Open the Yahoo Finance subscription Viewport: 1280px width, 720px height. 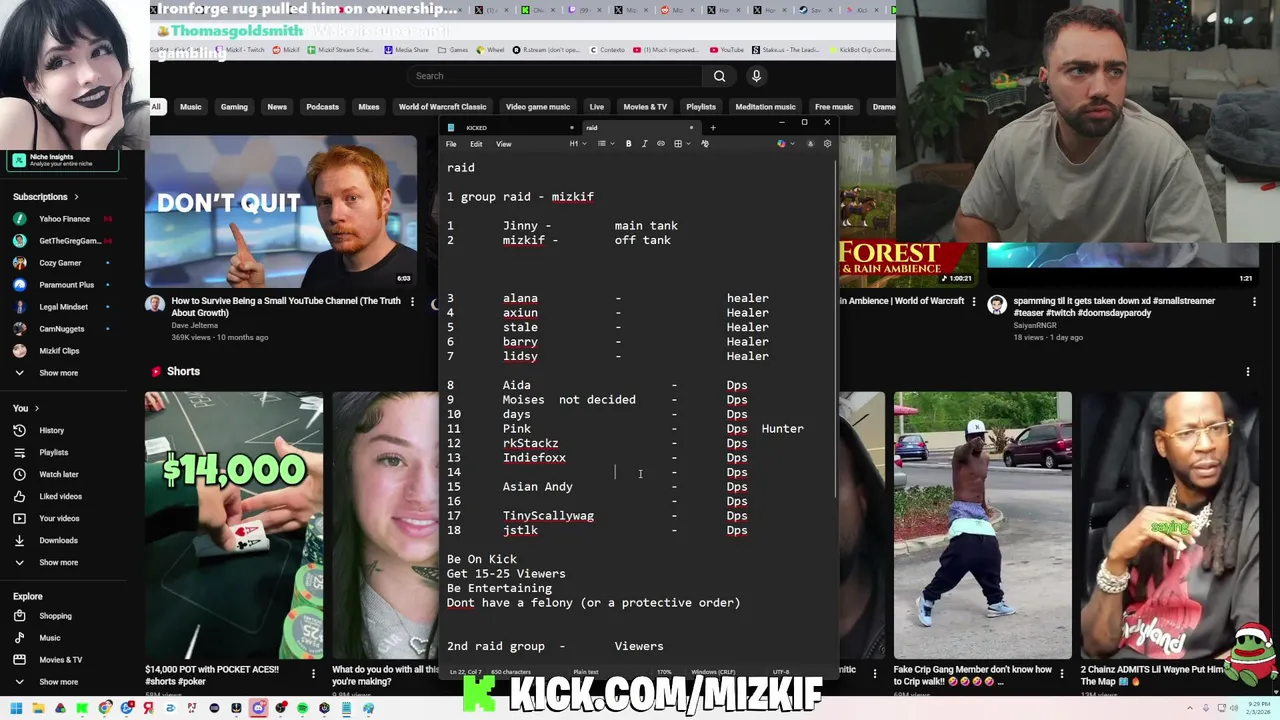pos(64,219)
